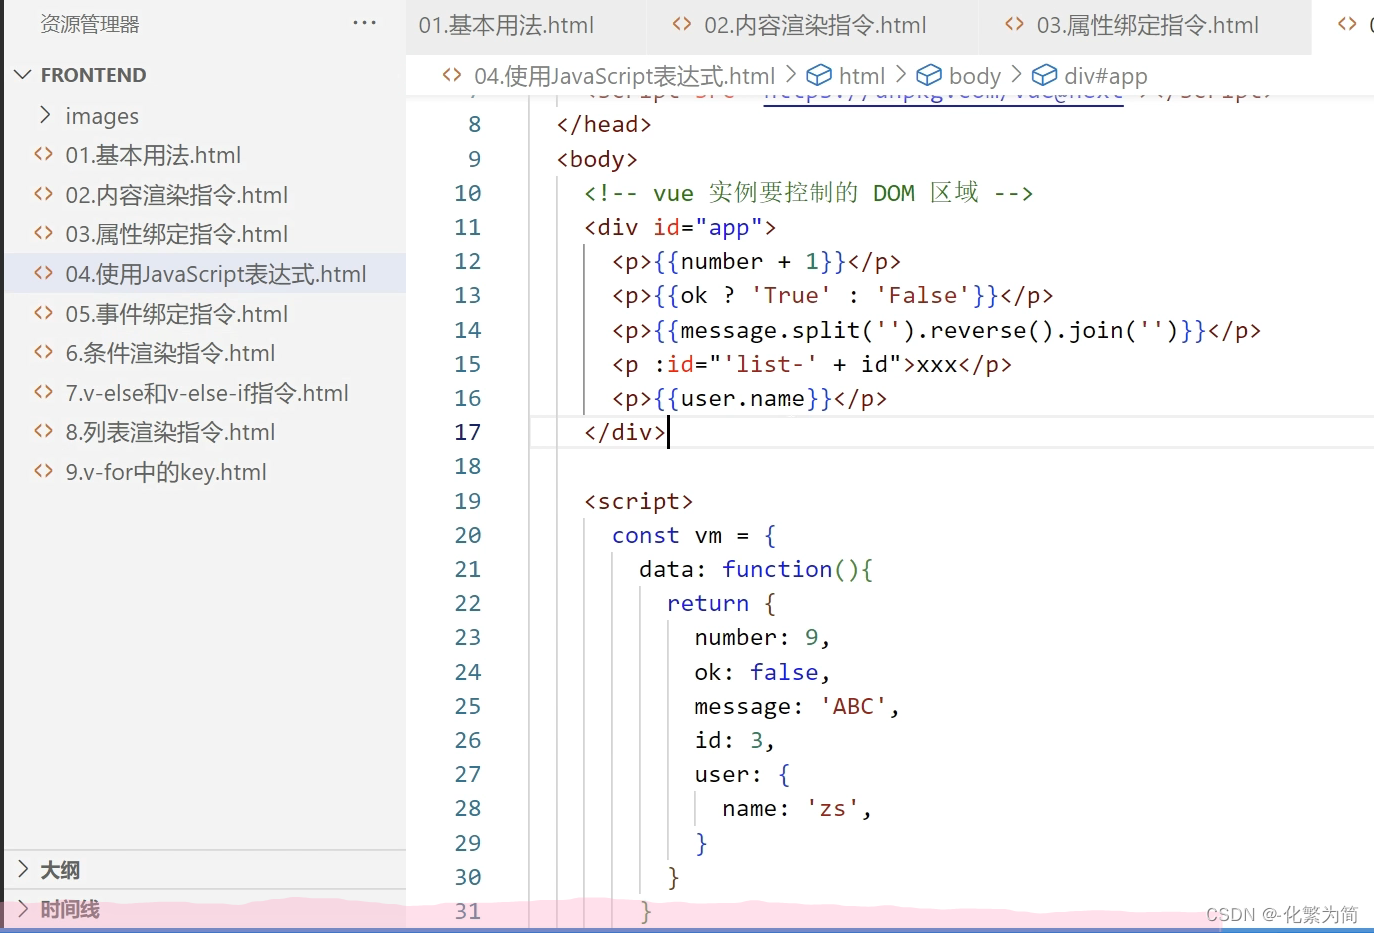Open the Explorer more actions ellipsis

point(365,23)
